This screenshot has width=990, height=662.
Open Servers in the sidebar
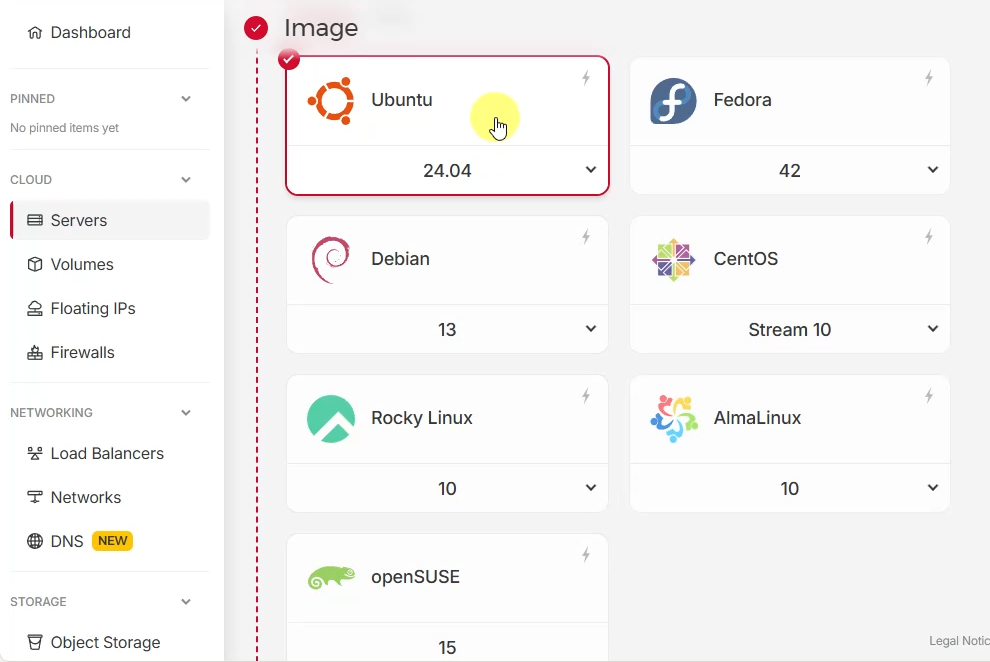click(79, 220)
